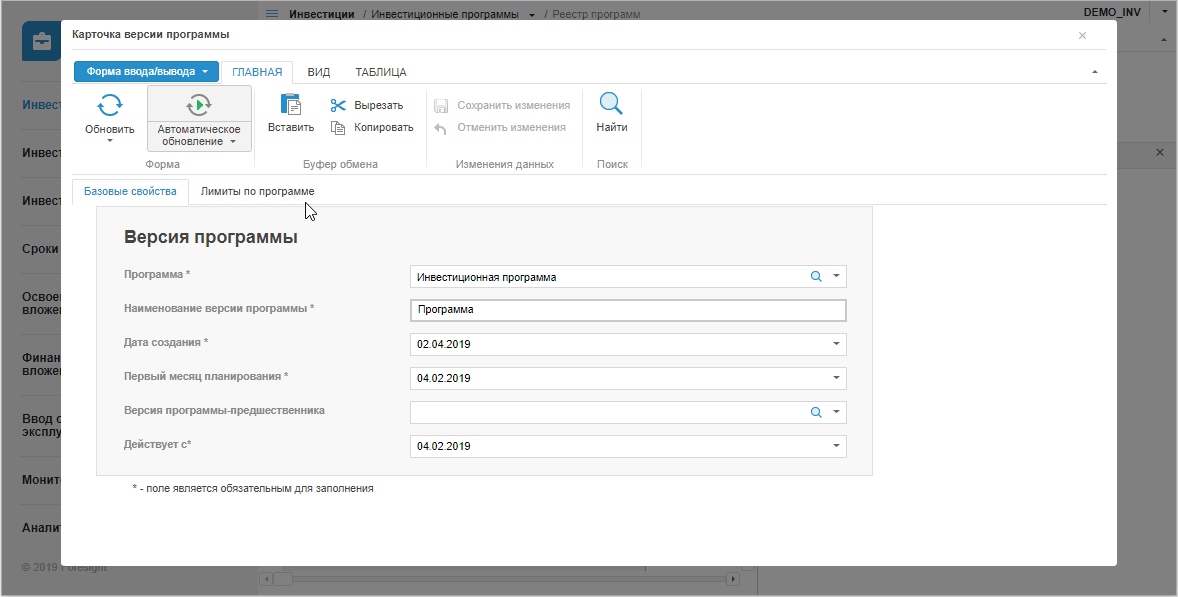
Task: Click the Вырезать scissors icon
Action: click(338, 105)
